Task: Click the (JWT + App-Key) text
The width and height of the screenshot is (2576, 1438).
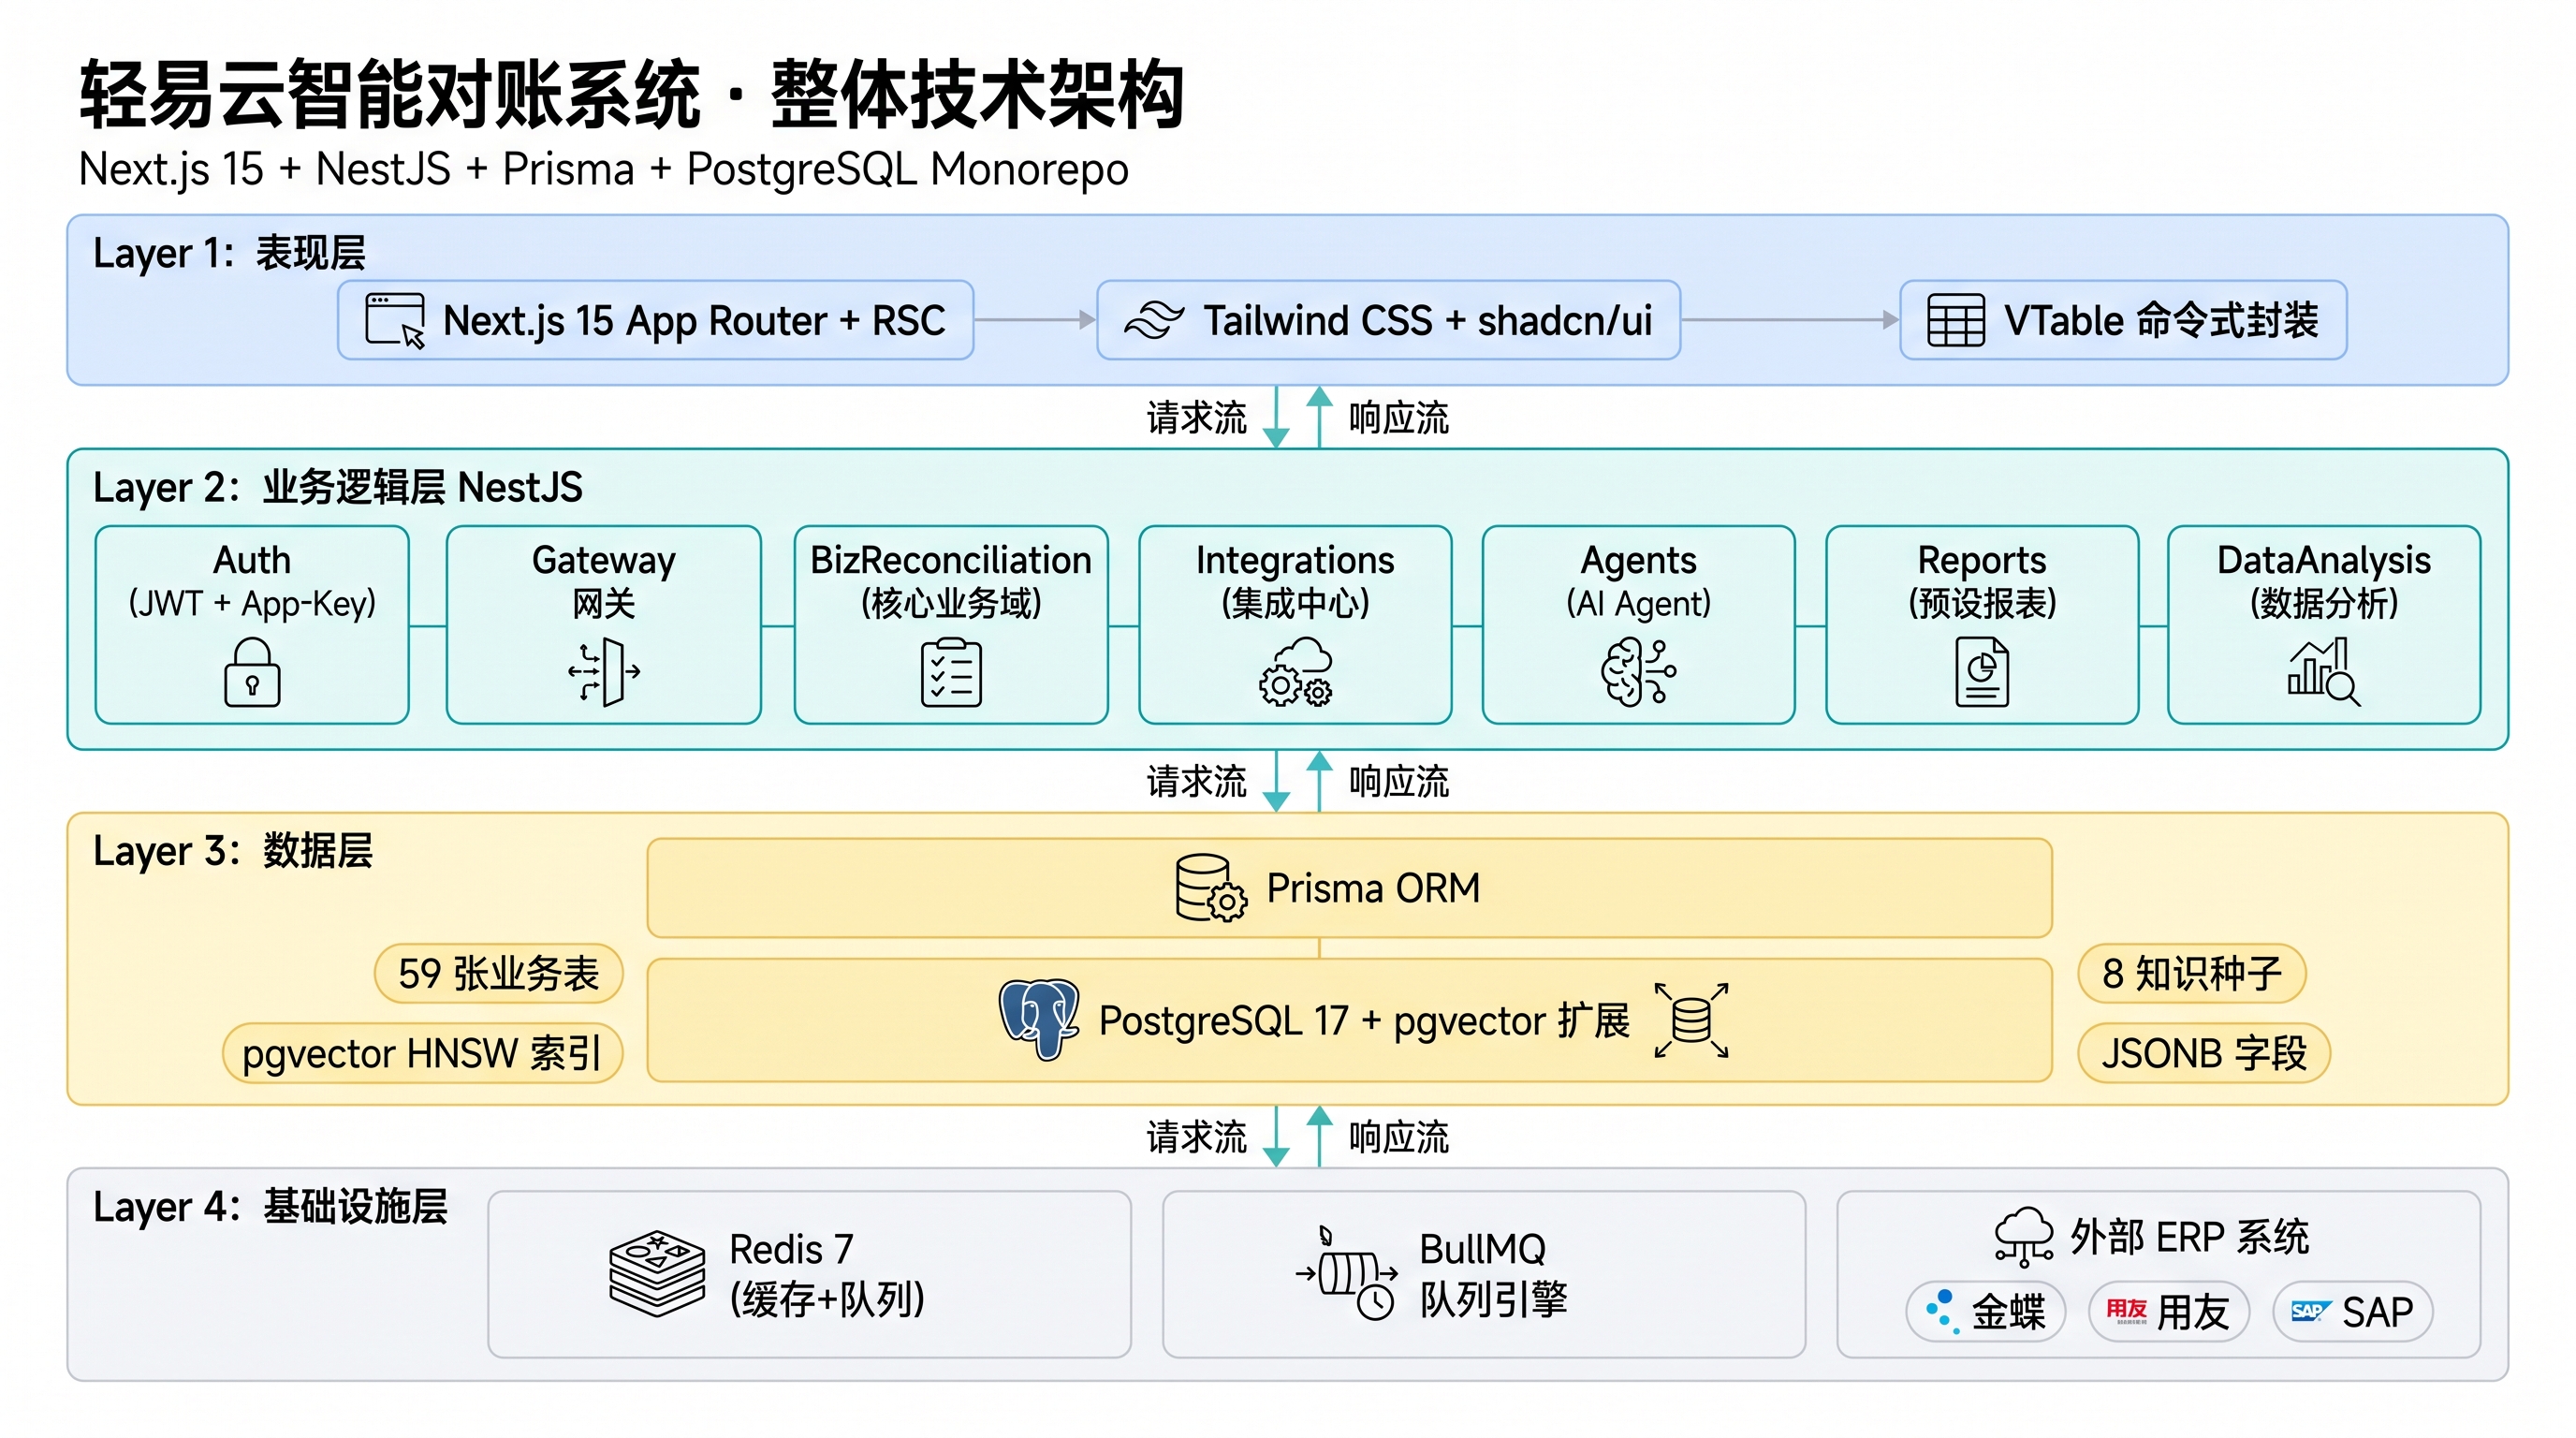Action: click(x=252, y=603)
